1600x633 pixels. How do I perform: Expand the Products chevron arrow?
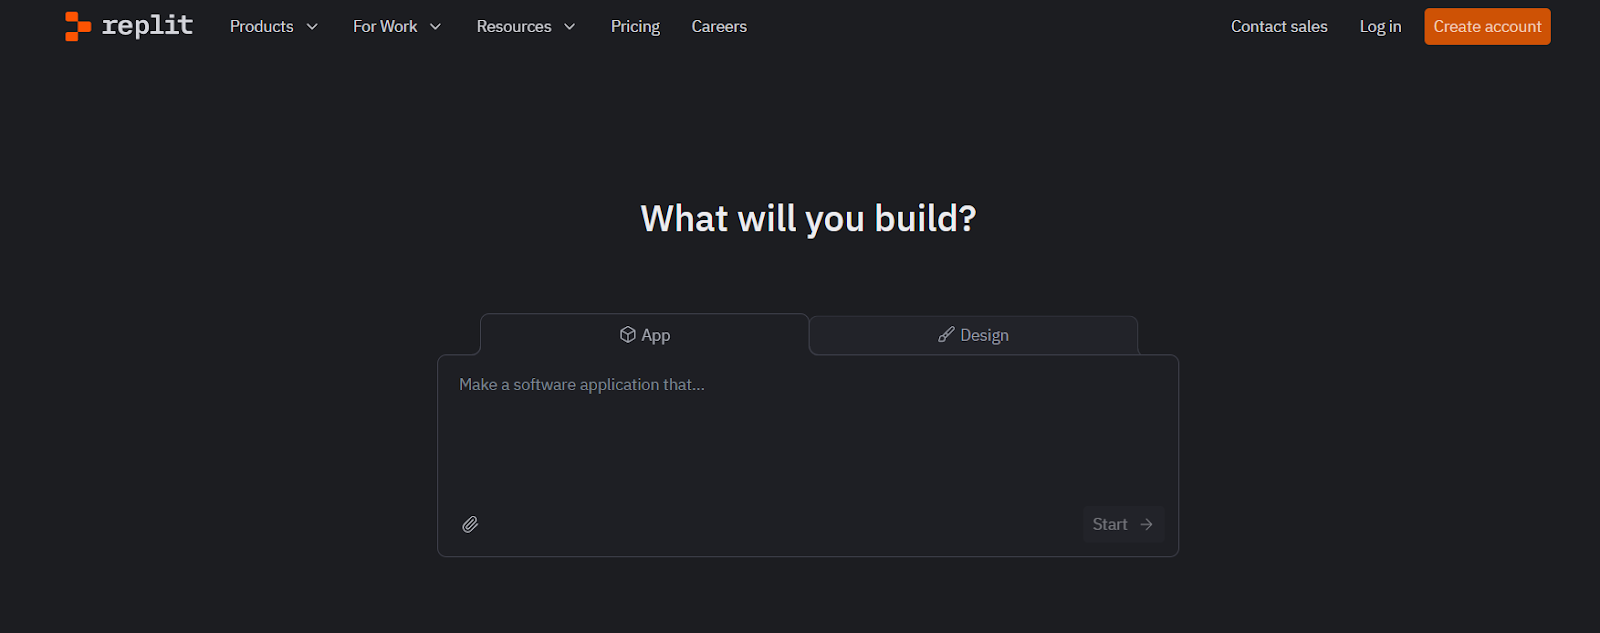coord(312,27)
